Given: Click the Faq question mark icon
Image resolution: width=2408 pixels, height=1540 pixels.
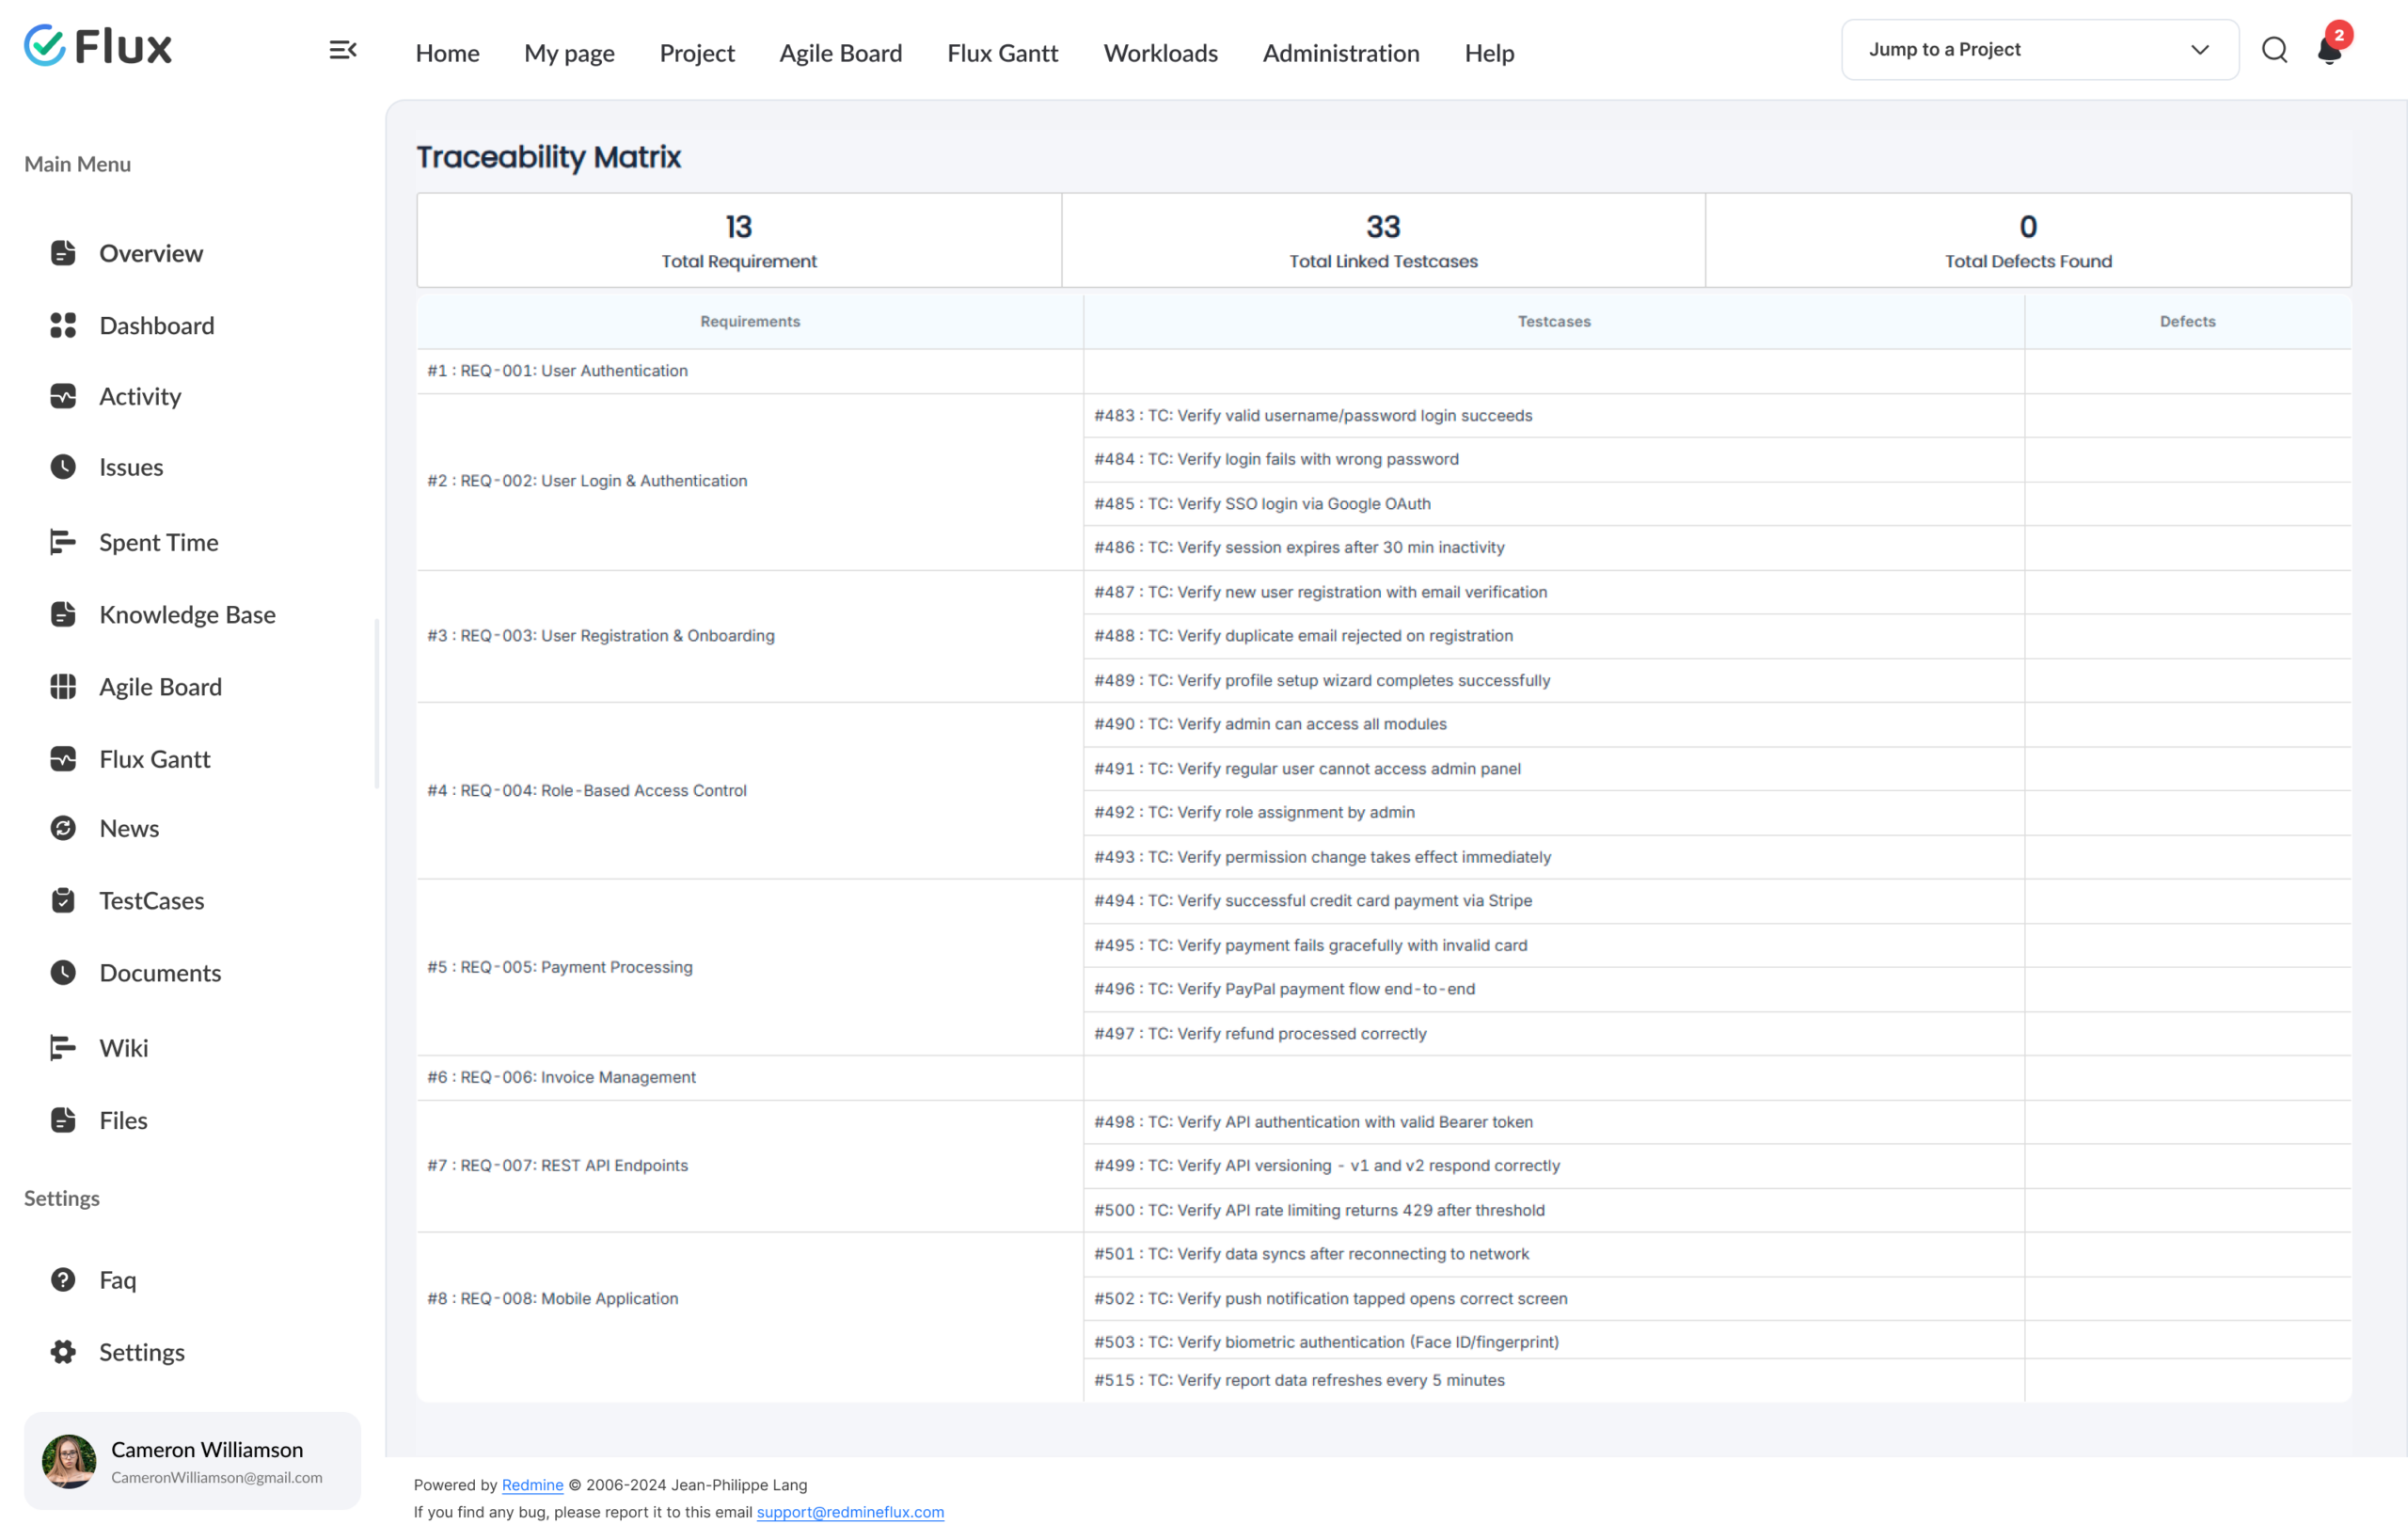Looking at the screenshot, I should (x=63, y=1279).
